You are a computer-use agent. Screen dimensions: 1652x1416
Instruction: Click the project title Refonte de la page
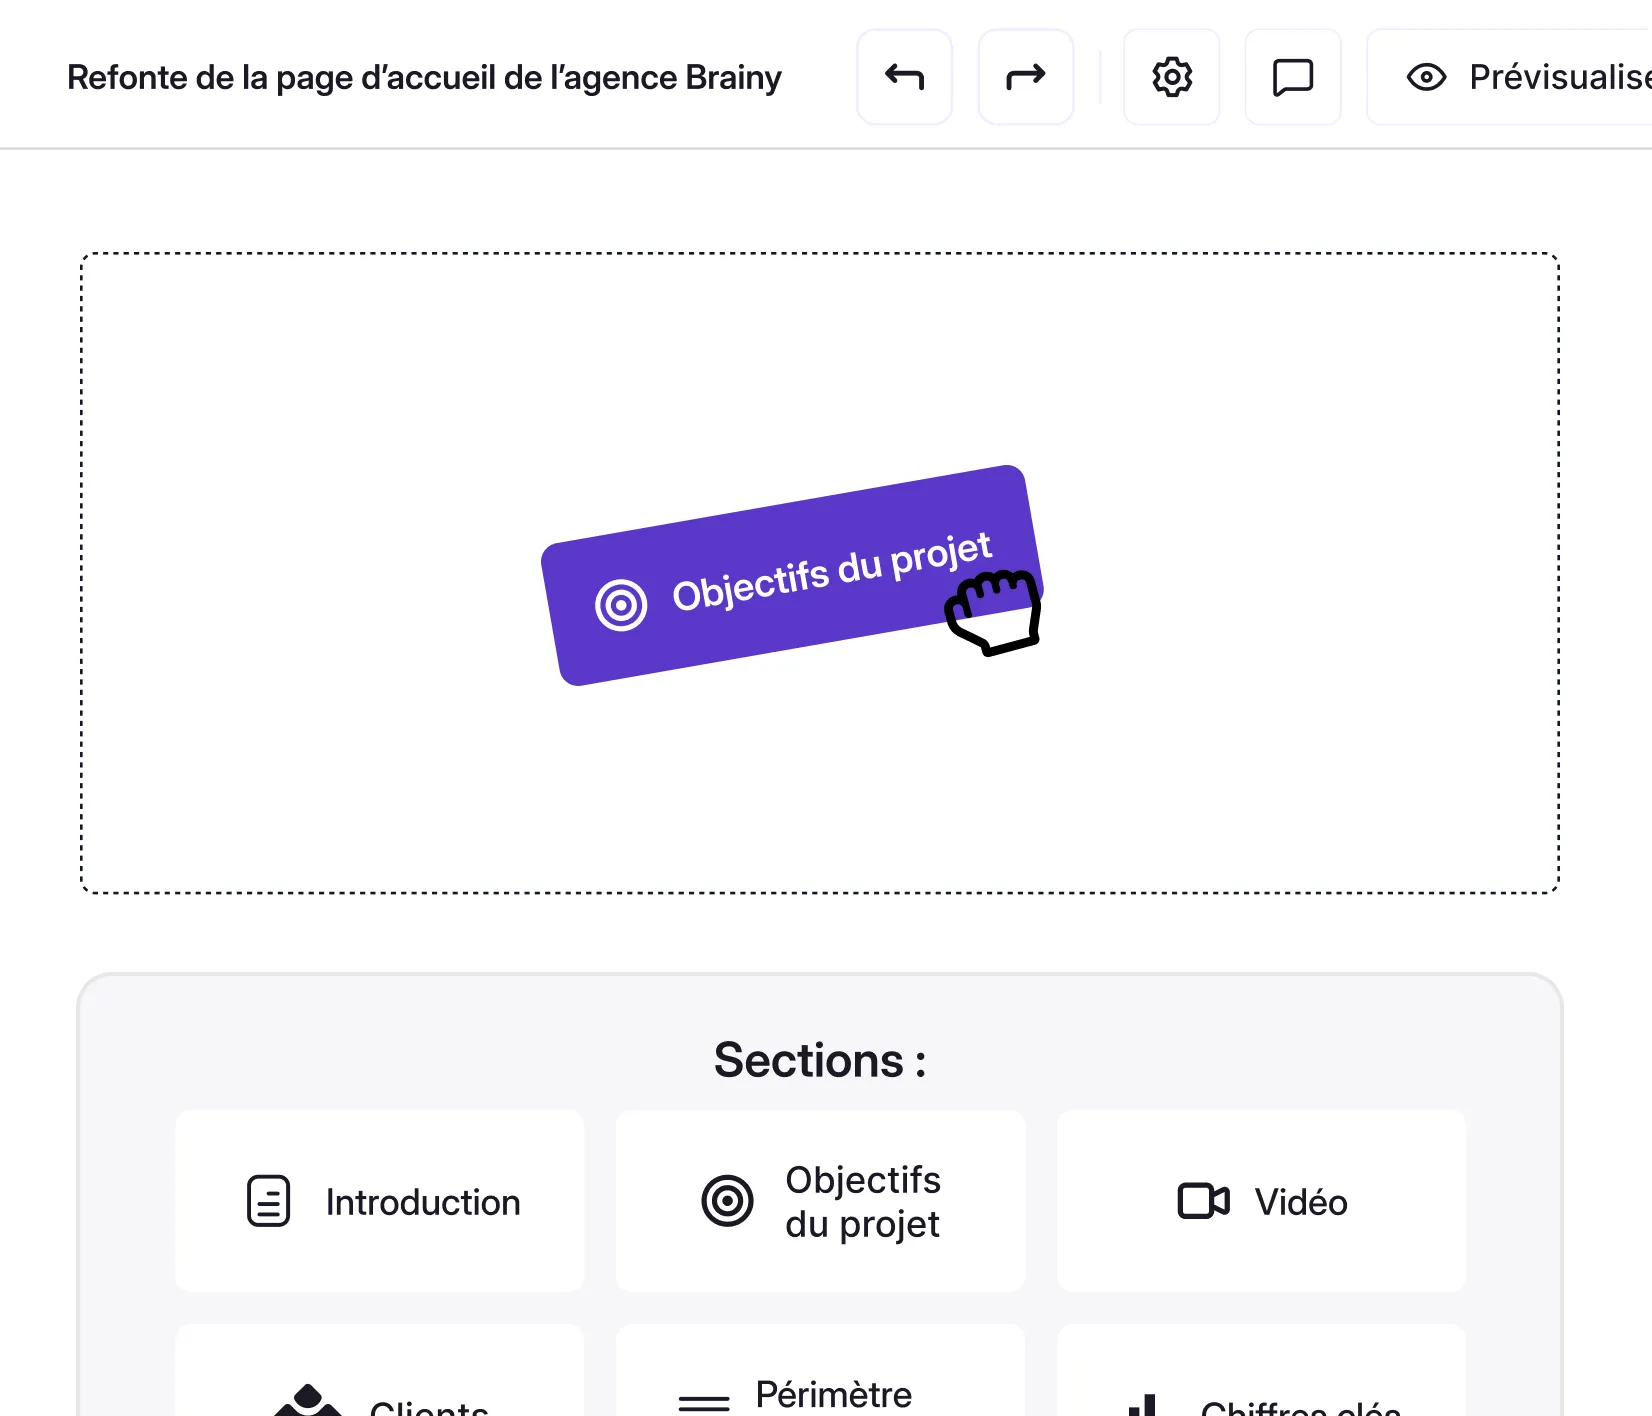coord(423,76)
